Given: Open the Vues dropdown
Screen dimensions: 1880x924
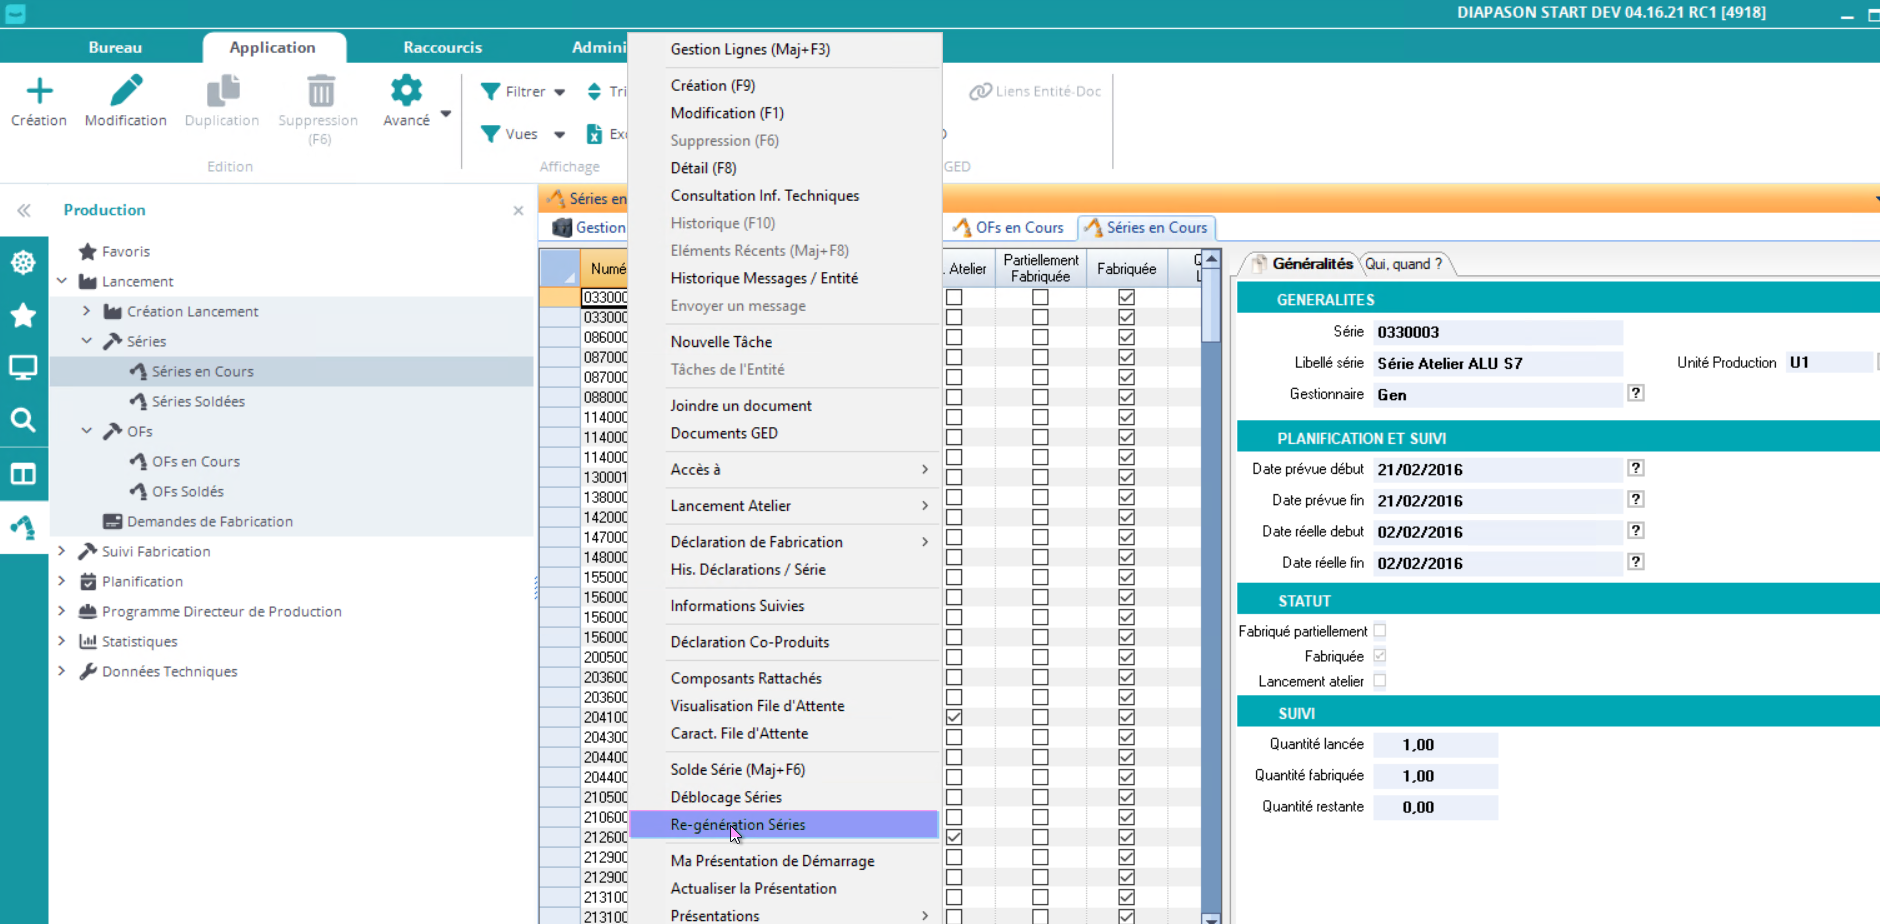Looking at the screenshot, I should click(522, 134).
